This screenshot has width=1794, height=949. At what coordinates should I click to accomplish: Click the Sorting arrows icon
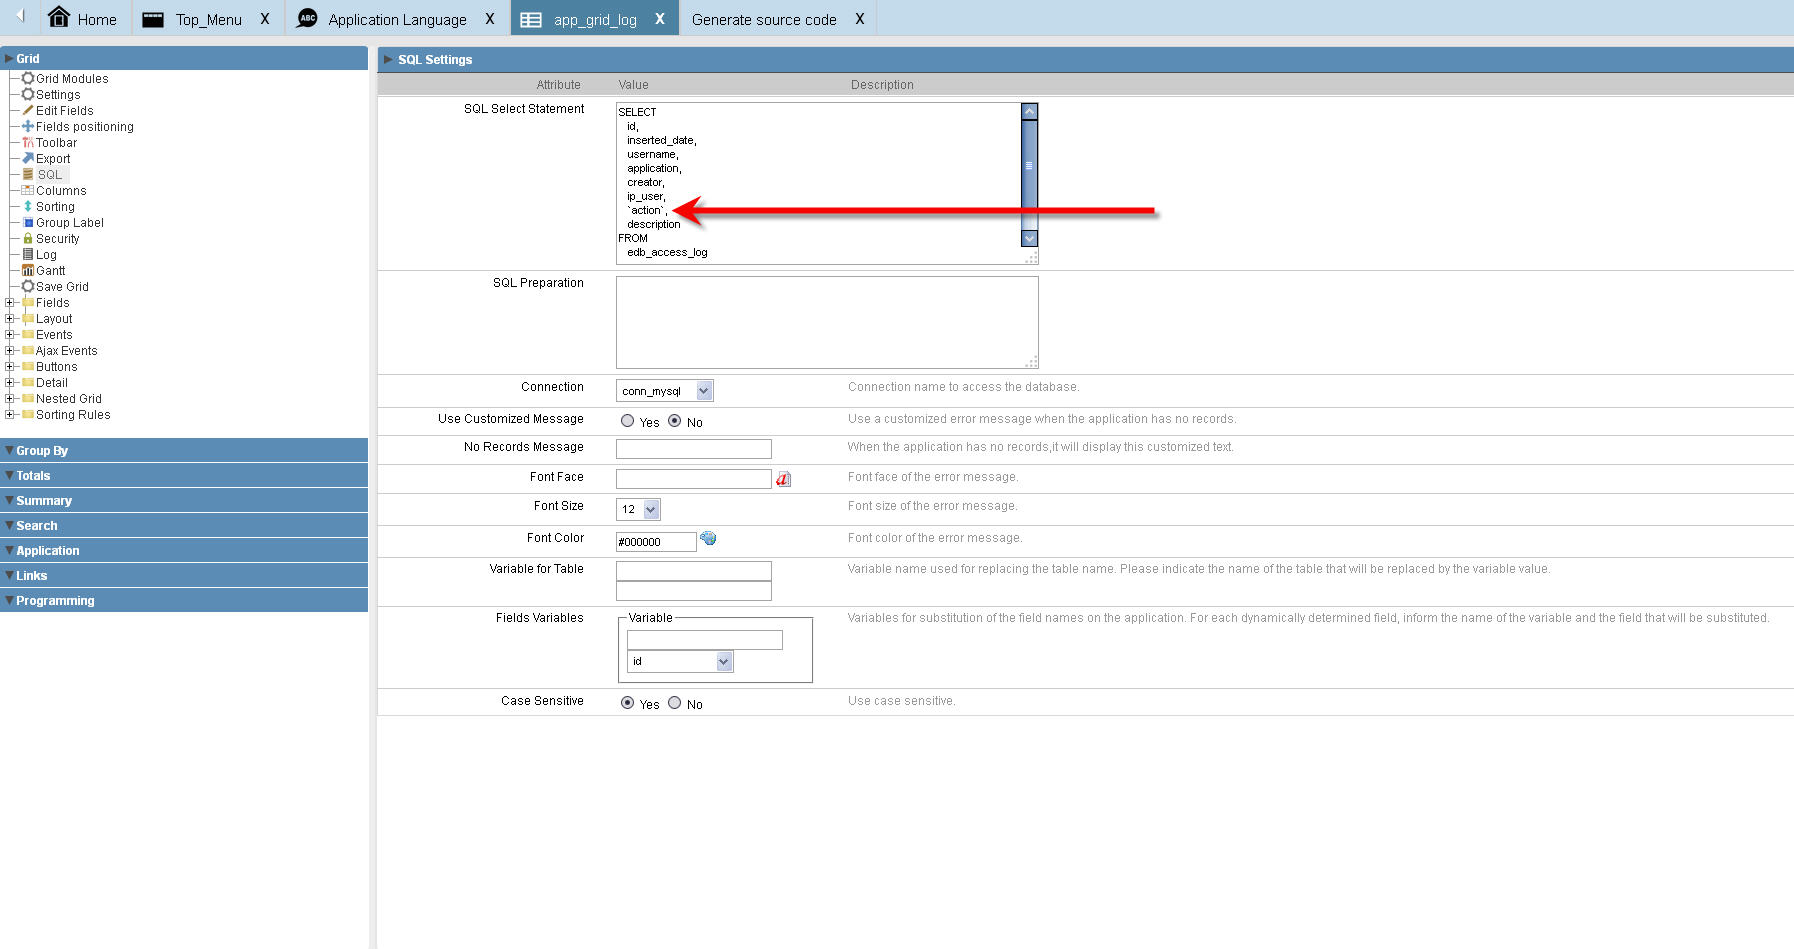point(28,206)
